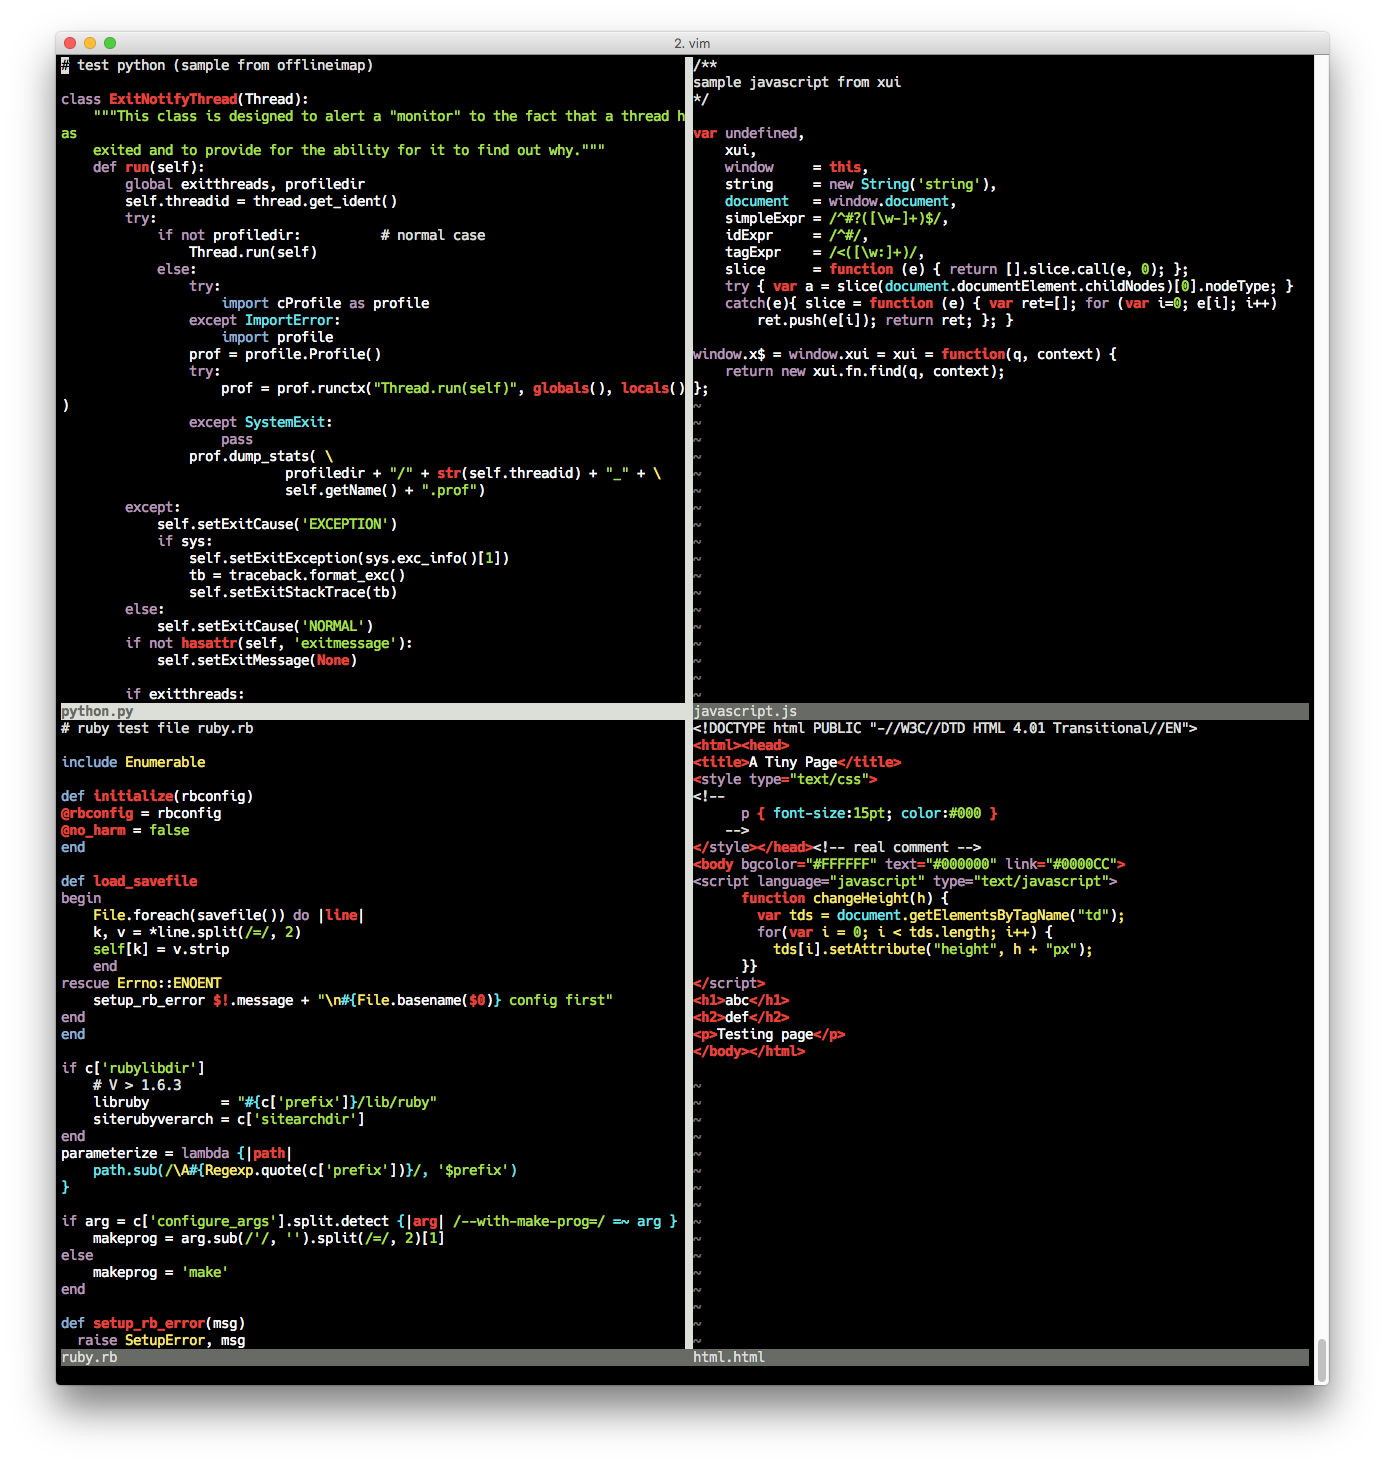
Task: Click the '# normal case' comment
Action: (433, 235)
